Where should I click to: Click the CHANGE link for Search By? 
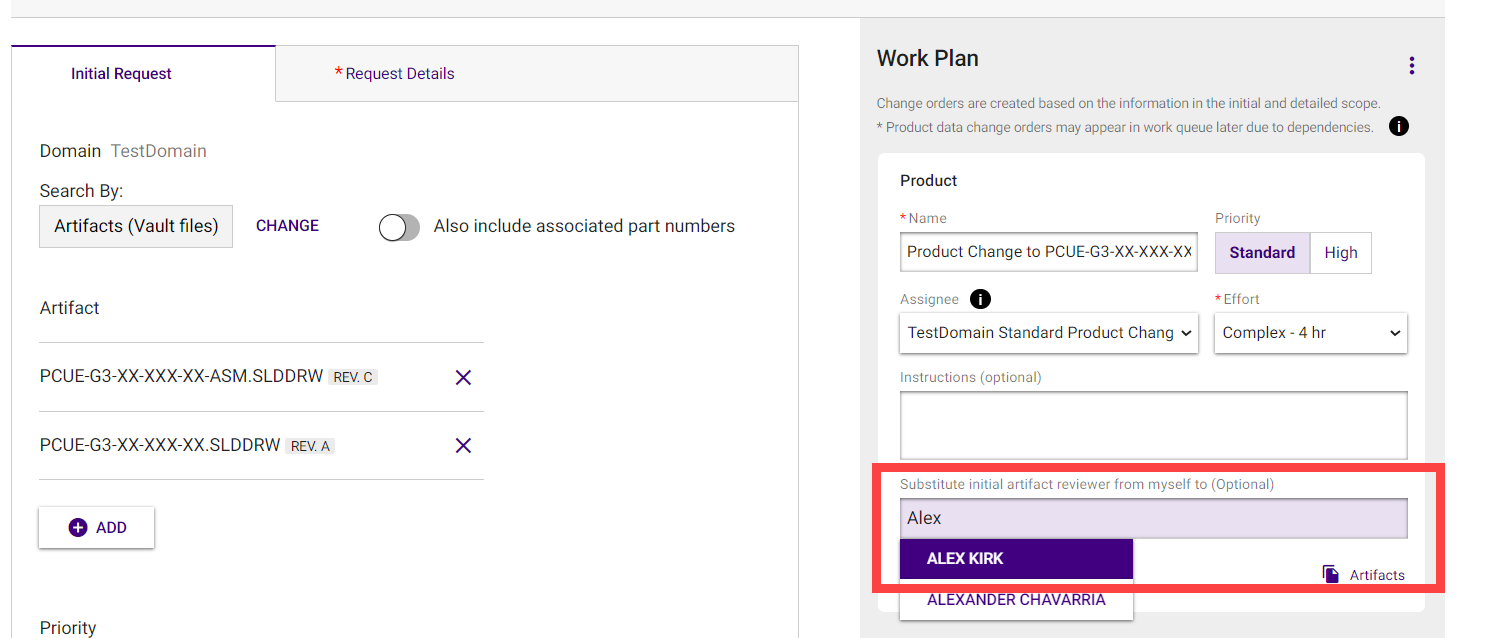coord(287,226)
